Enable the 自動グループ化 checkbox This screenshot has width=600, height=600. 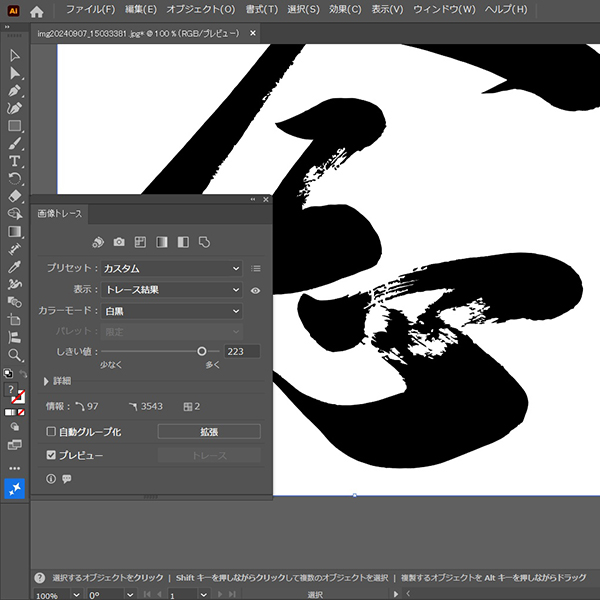[51, 432]
